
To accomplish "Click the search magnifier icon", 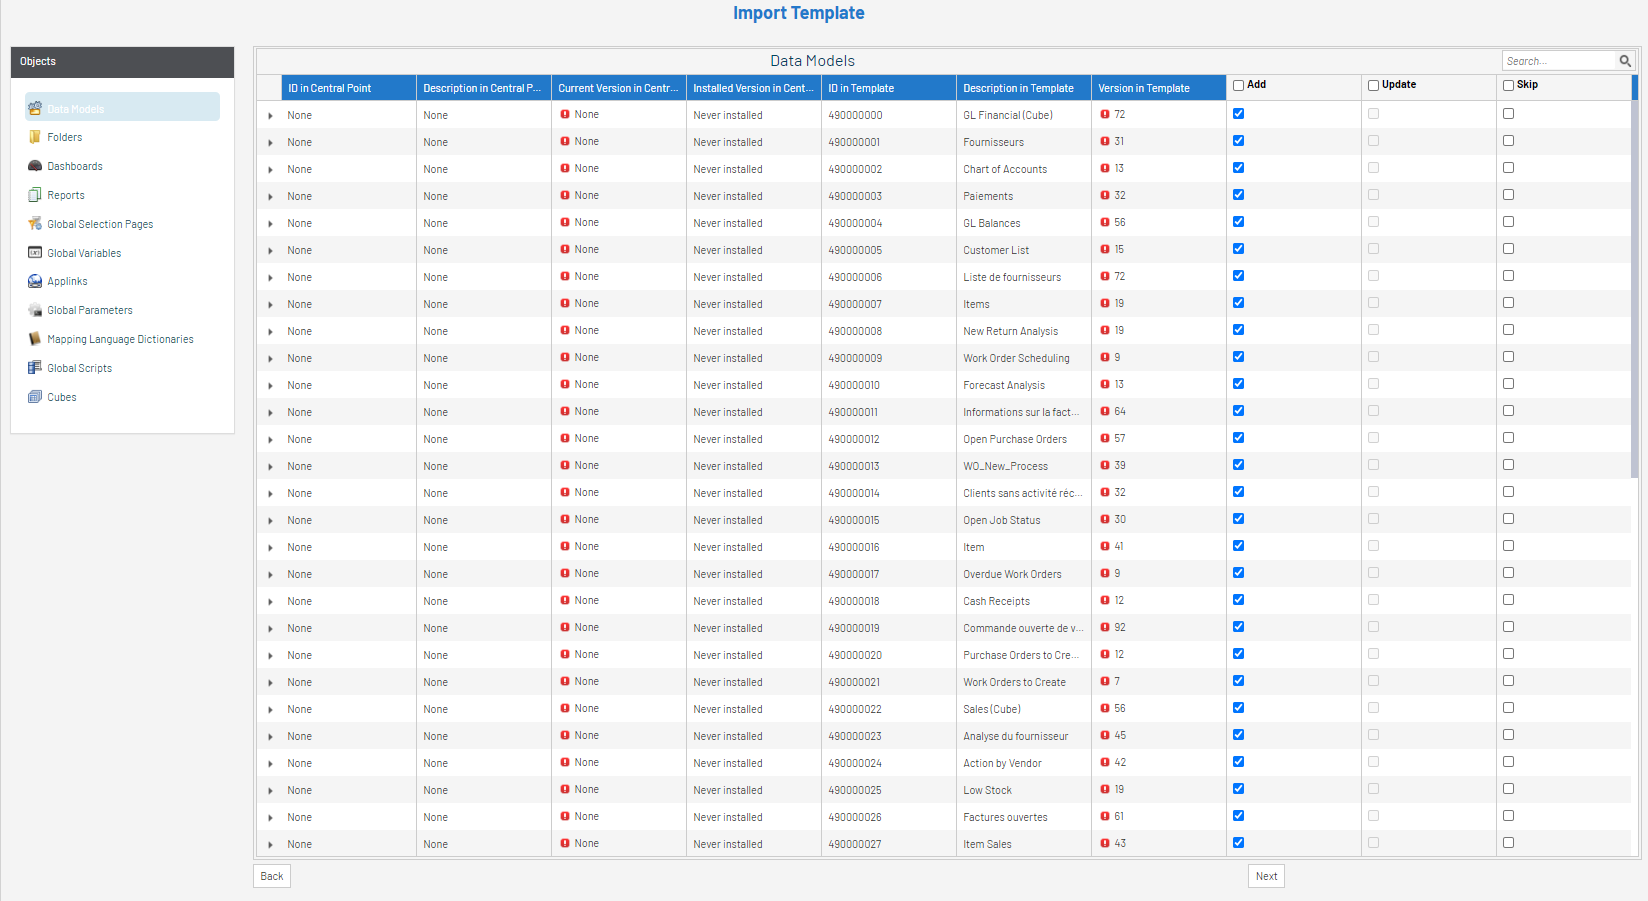I will [1625, 61].
